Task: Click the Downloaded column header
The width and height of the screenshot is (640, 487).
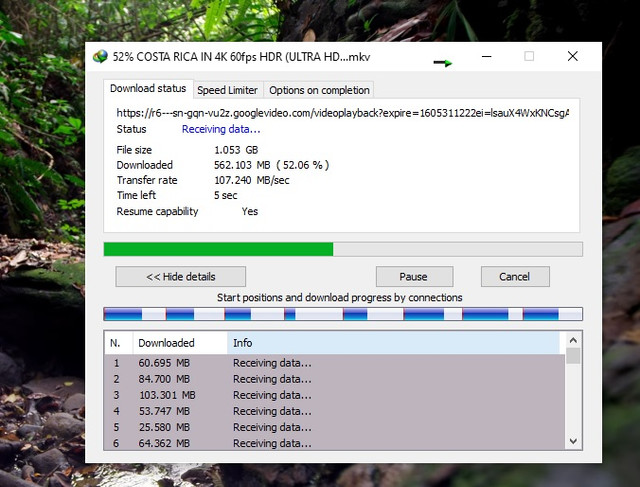Action: point(180,343)
